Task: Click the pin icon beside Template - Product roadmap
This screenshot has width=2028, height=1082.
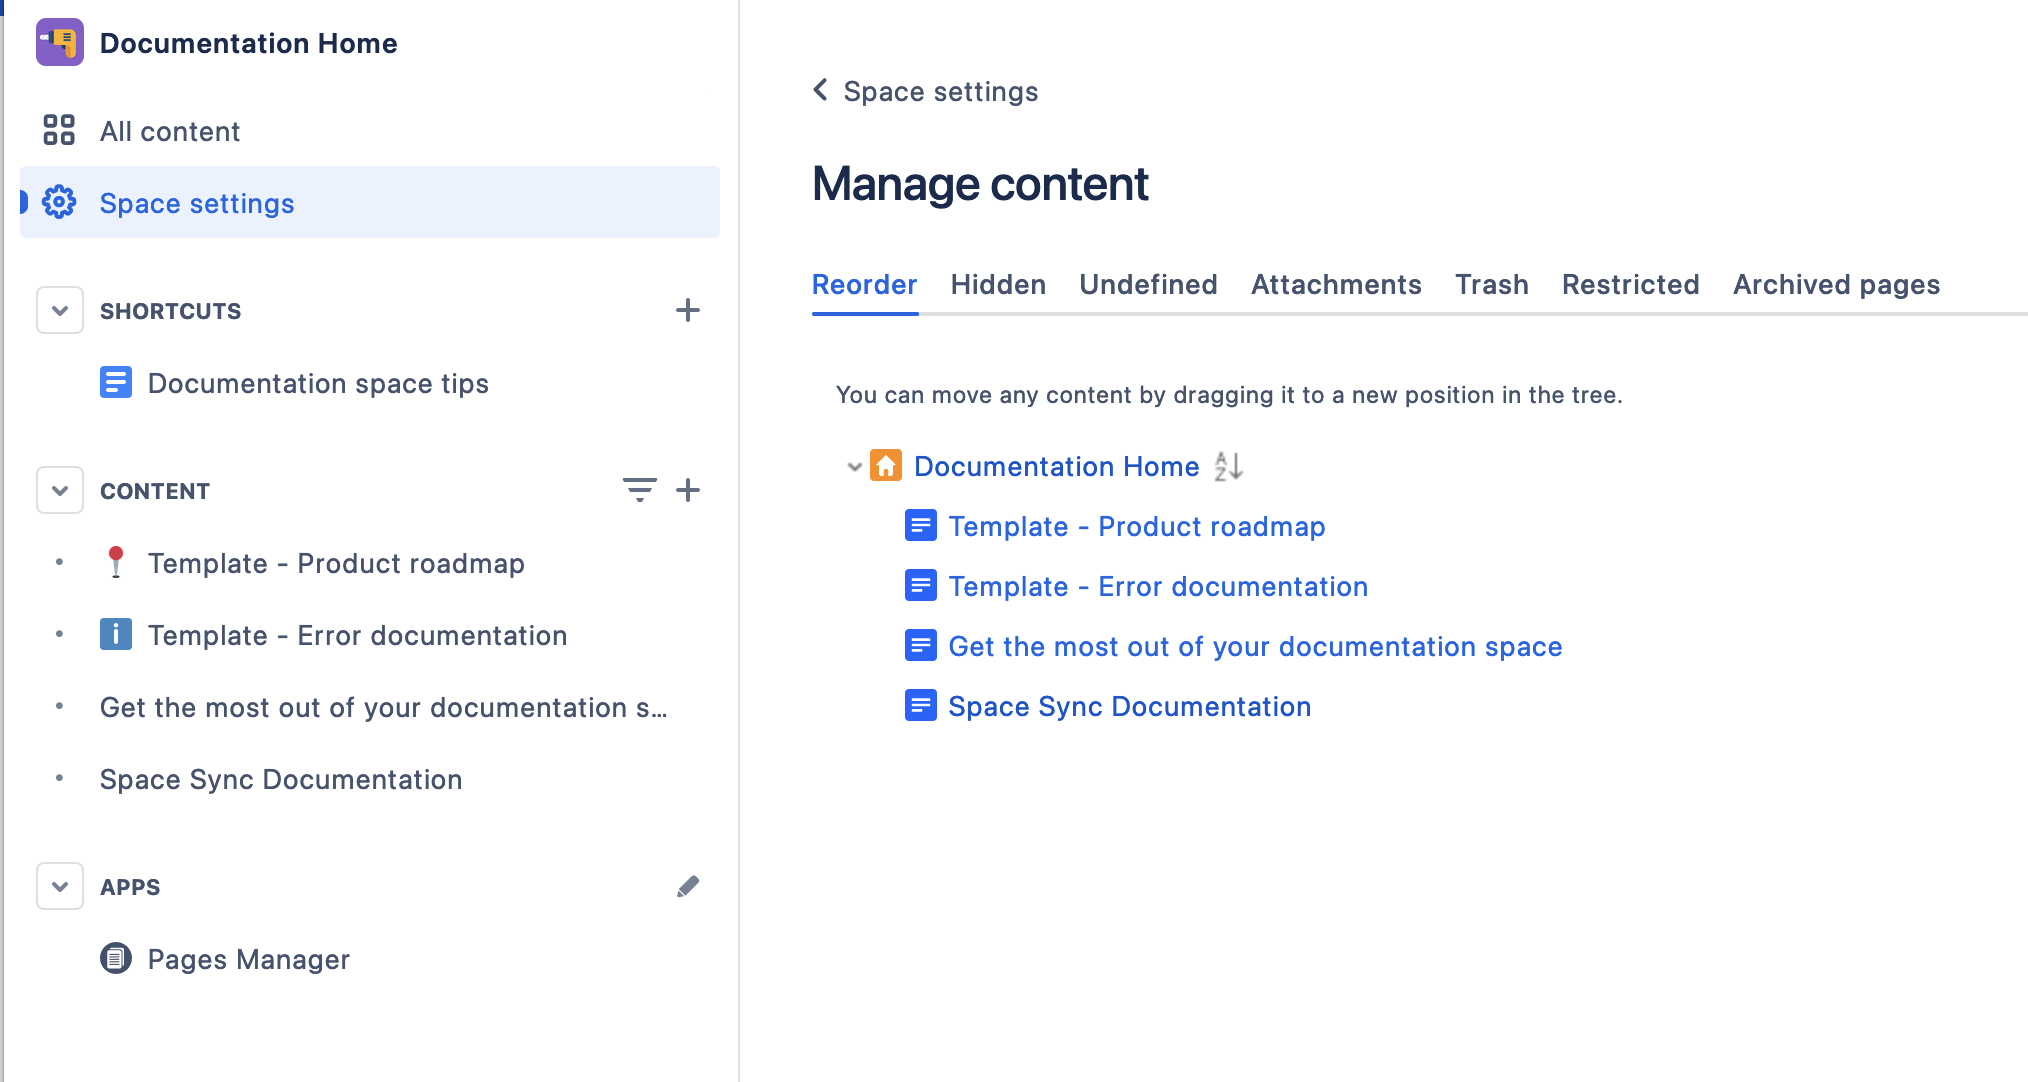Action: [x=116, y=562]
